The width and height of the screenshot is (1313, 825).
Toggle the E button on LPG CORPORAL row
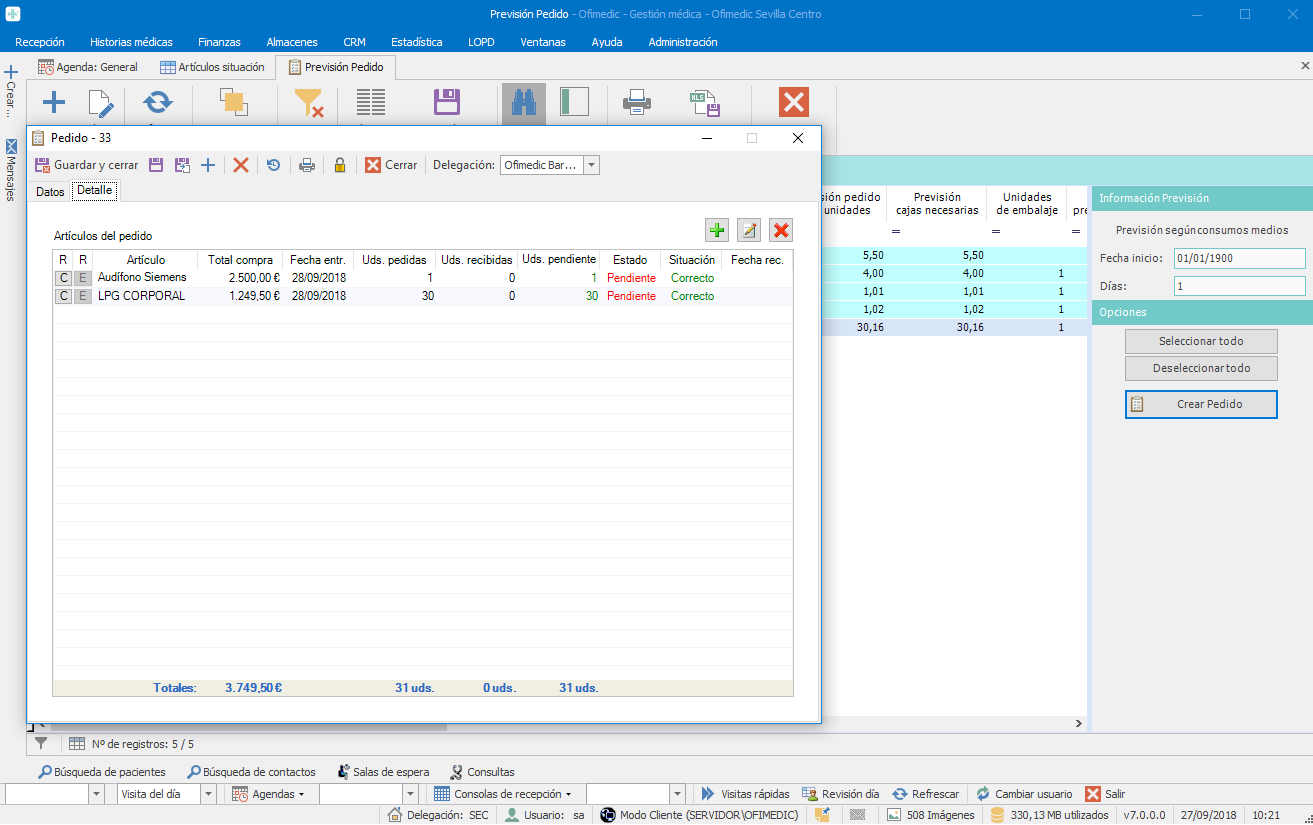coord(83,296)
